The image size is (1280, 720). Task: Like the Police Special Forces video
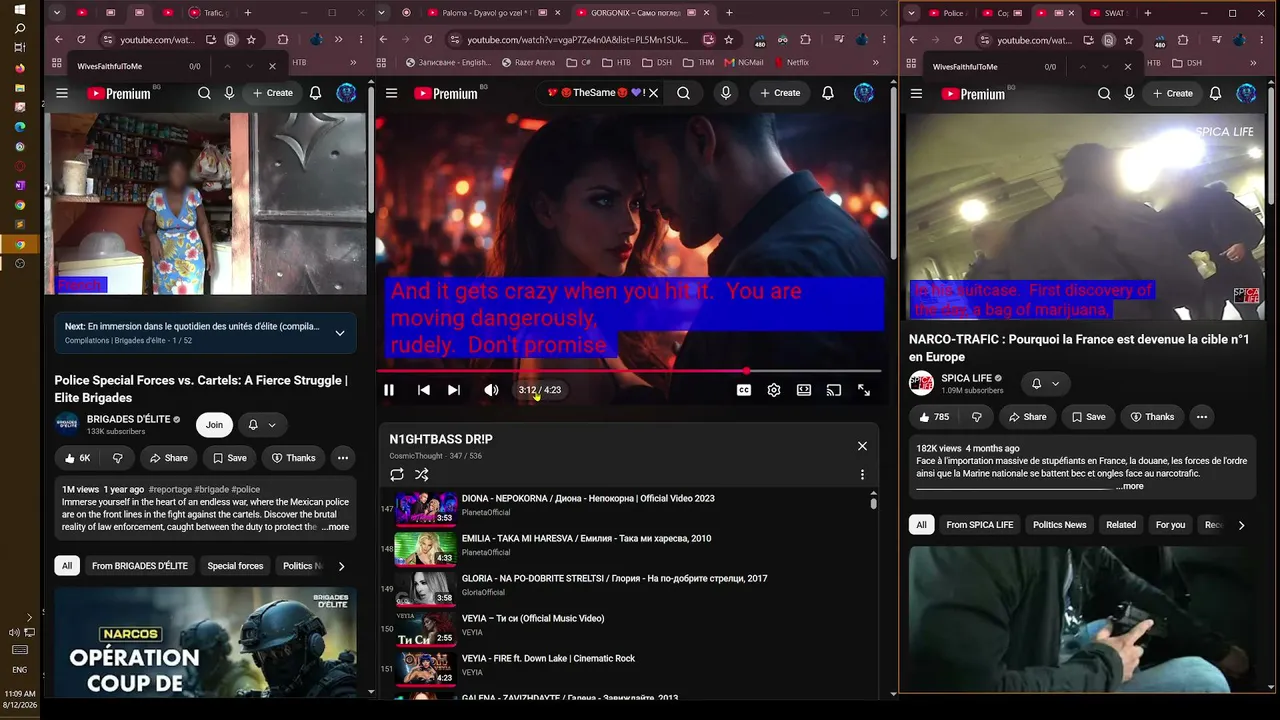pos(77,458)
